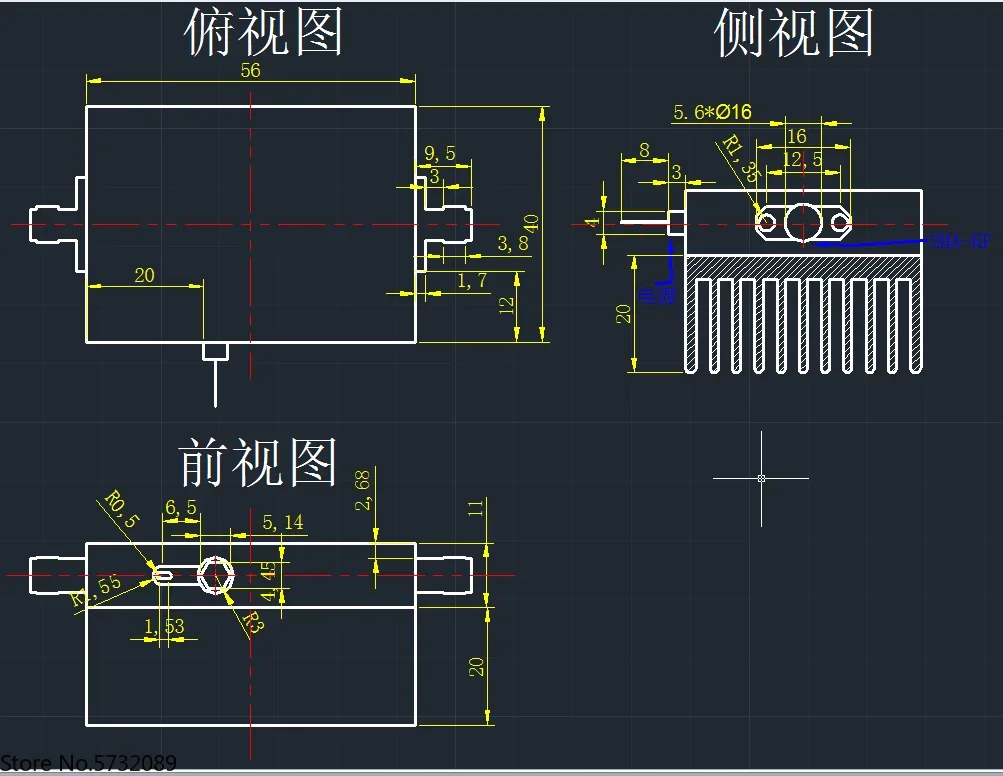Click the 40 height dimension in top view

click(531, 223)
